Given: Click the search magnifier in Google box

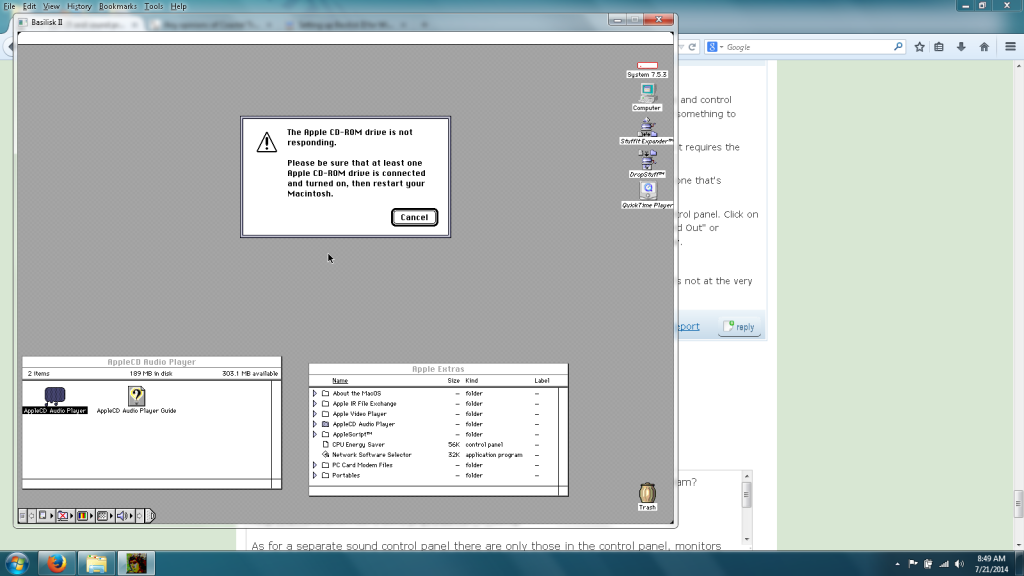Looking at the screenshot, I should pyautogui.click(x=898, y=47).
